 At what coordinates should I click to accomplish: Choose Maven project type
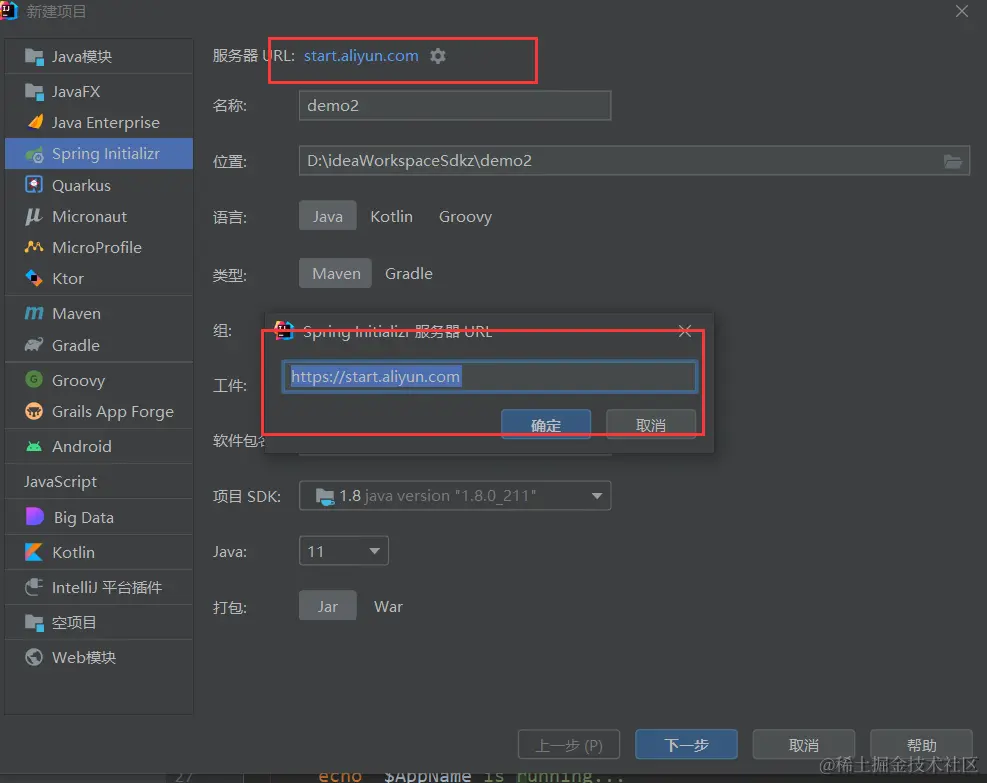336,273
